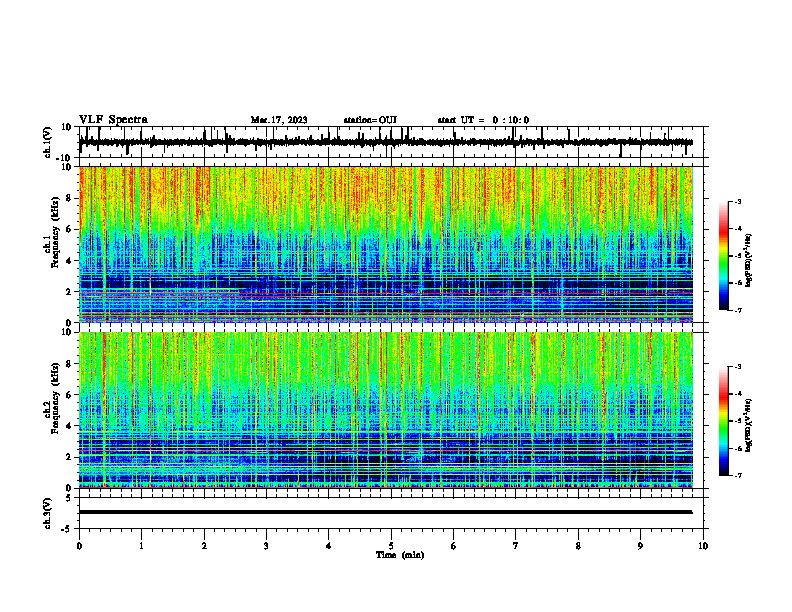Image resolution: width=792 pixels, height=612 pixels.
Task: Click time axis tick label "7"
Action: (x=516, y=546)
